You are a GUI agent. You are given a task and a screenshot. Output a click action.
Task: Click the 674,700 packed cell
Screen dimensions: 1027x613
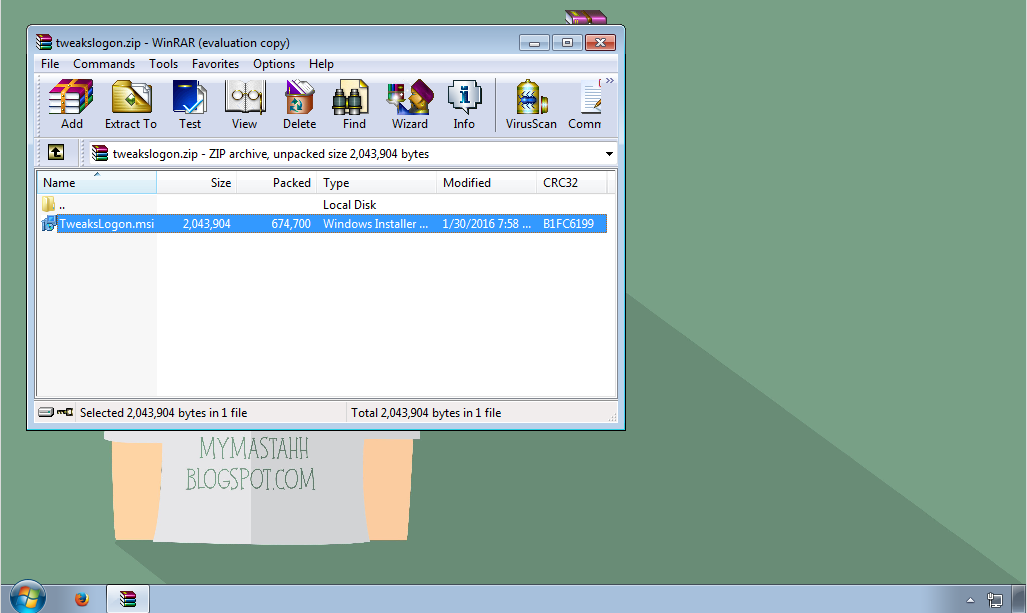click(291, 224)
